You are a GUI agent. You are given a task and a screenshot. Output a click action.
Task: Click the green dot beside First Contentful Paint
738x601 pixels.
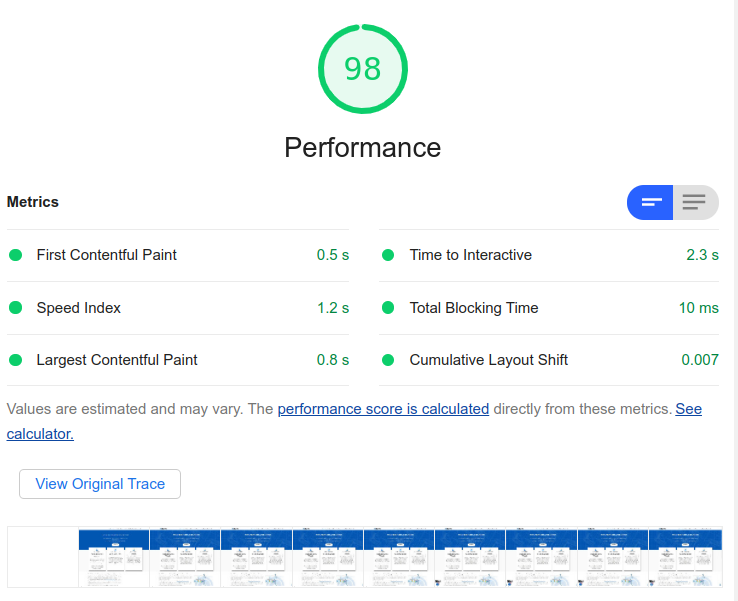pyautogui.click(x=16, y=255)
